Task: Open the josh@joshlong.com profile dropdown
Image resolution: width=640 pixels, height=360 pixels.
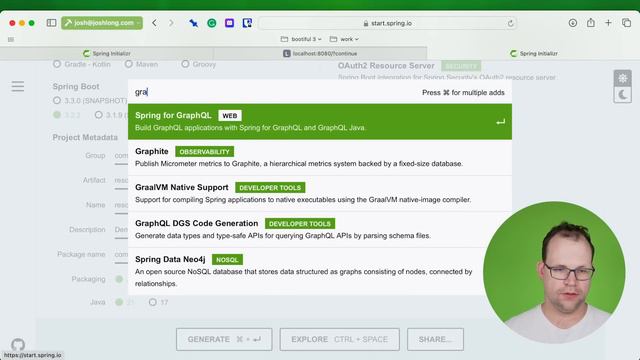Action: 102,23
